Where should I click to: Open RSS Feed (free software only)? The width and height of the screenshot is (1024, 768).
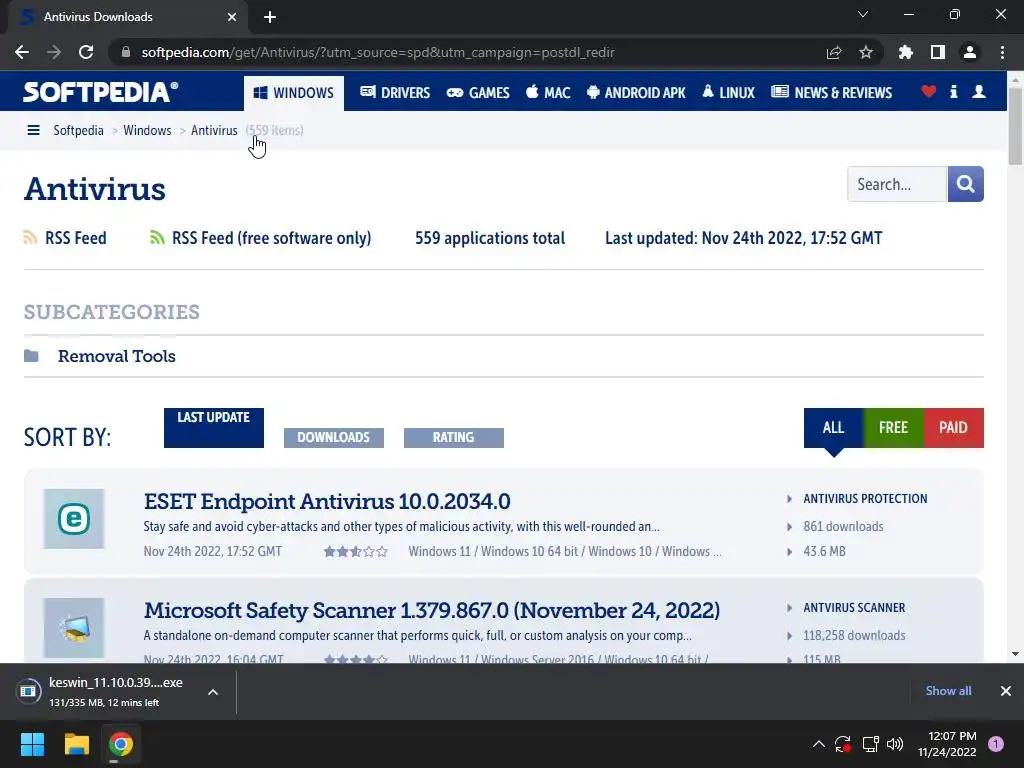pos(261,238)
